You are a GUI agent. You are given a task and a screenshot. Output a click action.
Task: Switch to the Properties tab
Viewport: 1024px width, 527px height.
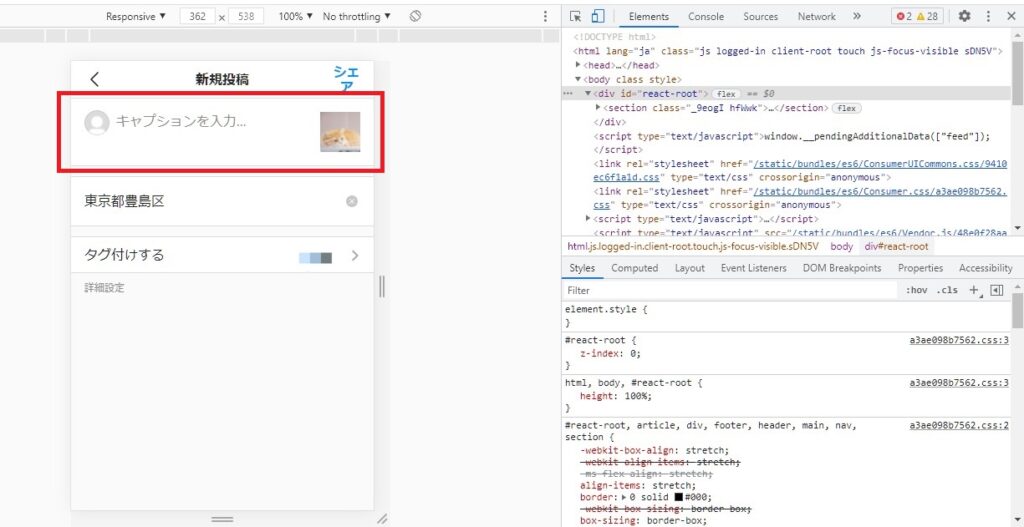920,268
